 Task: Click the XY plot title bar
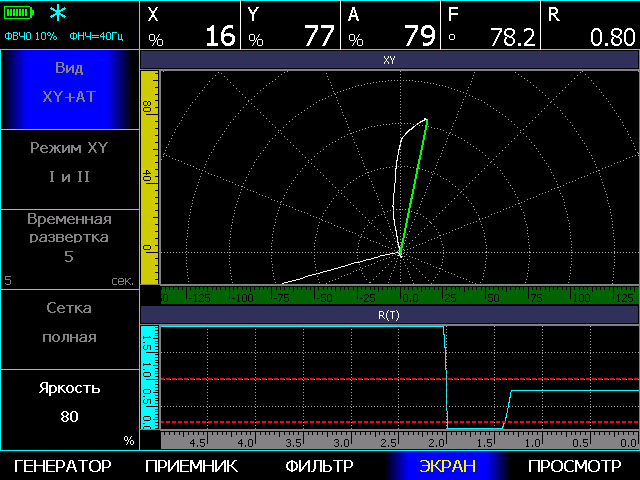click(x=389, y=60)
